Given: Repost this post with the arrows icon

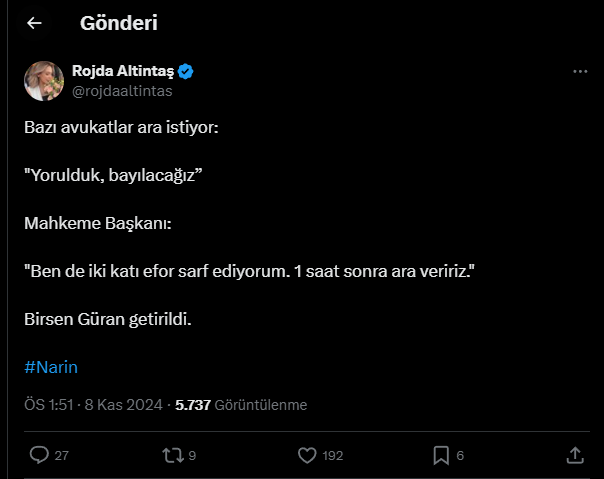Looking at the screenshot, I should (173, 455).
